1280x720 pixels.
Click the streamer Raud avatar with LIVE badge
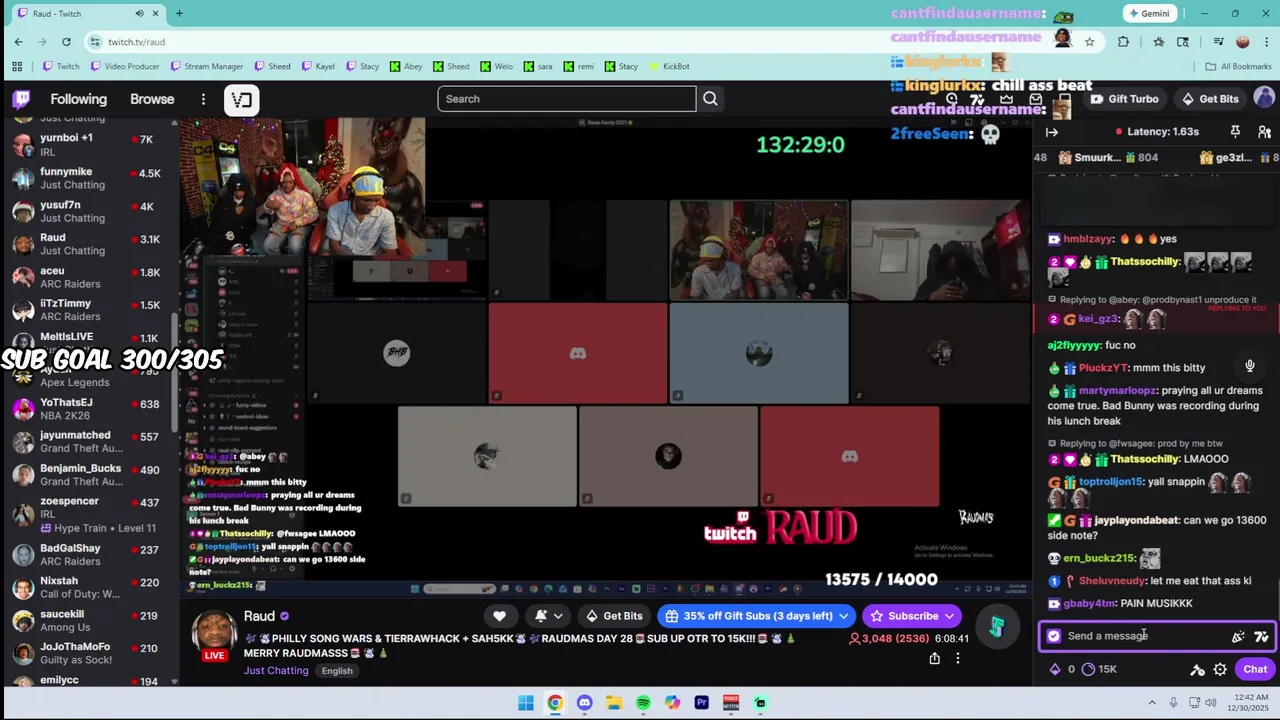[x=214, y=634]
